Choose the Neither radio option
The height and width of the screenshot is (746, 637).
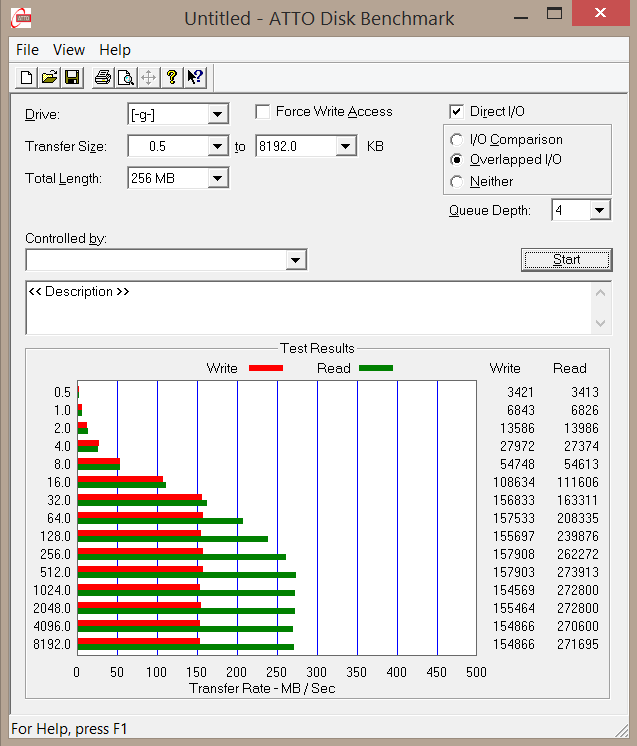457,182
